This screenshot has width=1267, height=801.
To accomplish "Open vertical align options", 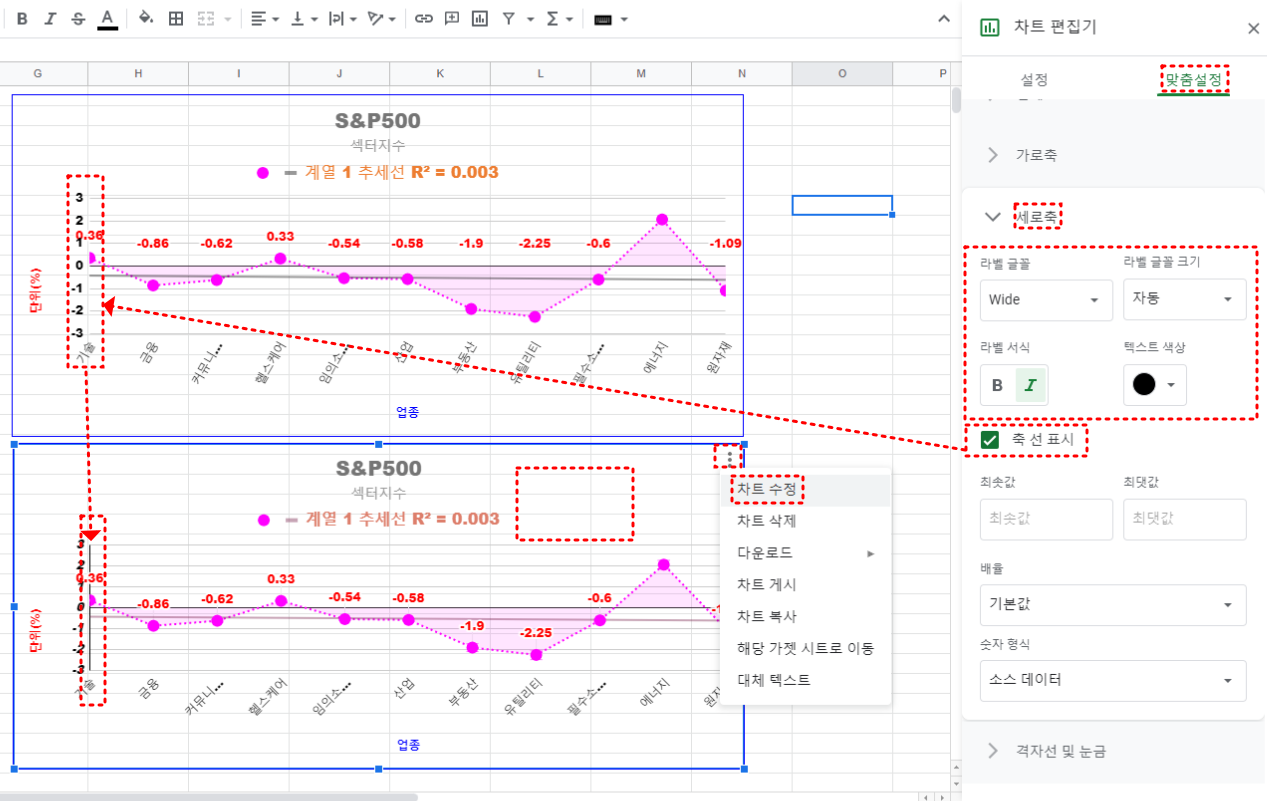I will tap(303, 18).
